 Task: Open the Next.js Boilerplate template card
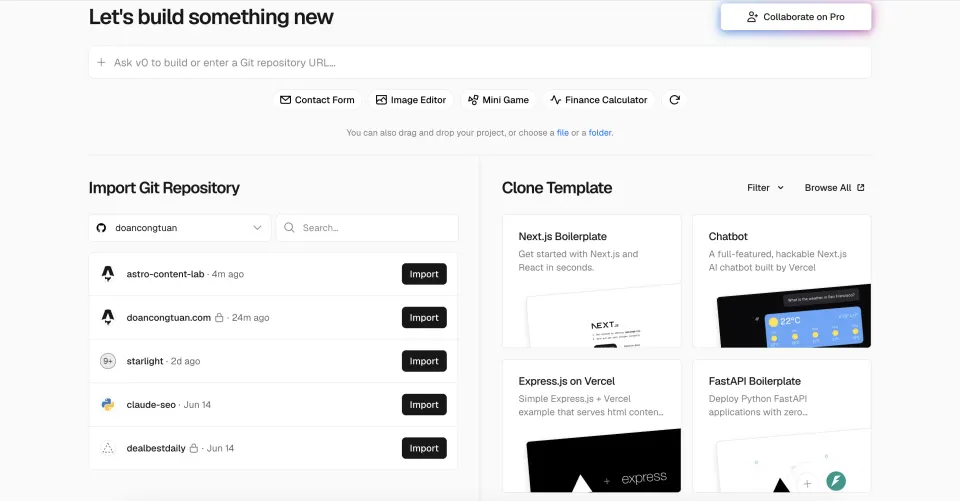[x=591, y=281]
